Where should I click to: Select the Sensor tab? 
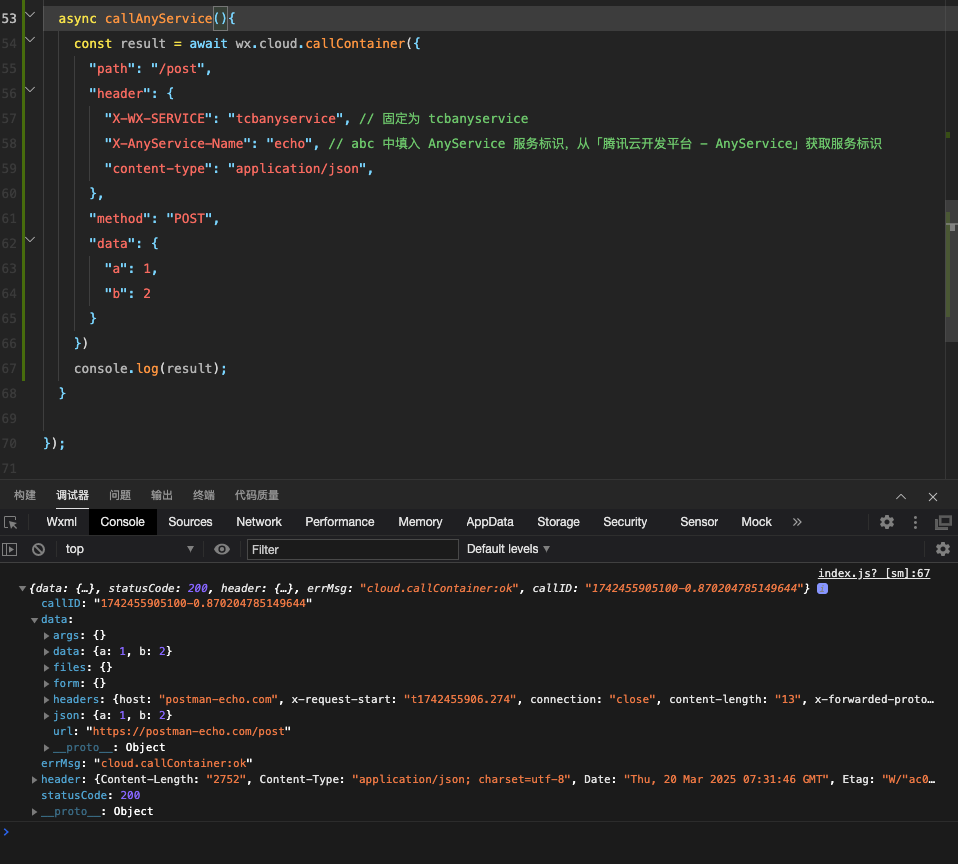click(x=699, y=522)
